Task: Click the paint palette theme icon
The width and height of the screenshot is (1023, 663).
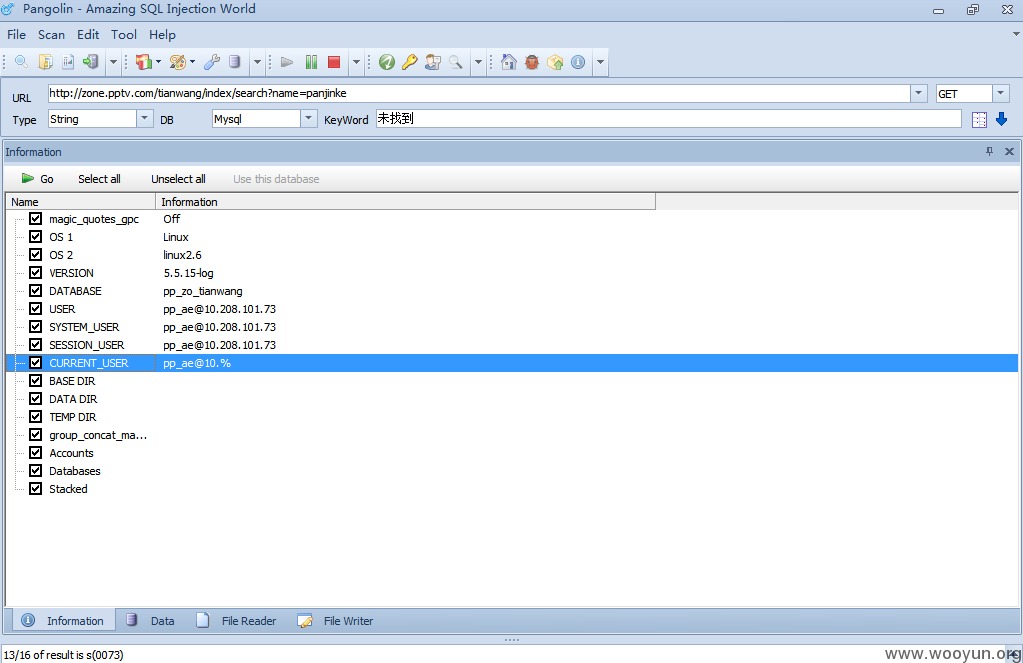Action: tap(177, 62)
